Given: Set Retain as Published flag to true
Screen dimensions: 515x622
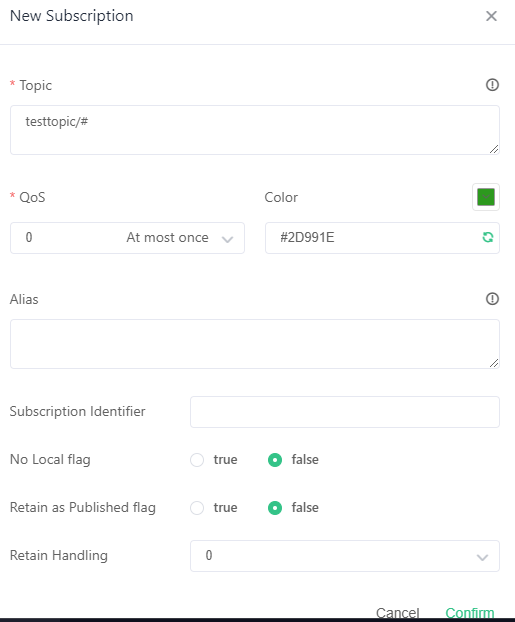Looking at the screenshot, I should (x=197, y=508).
